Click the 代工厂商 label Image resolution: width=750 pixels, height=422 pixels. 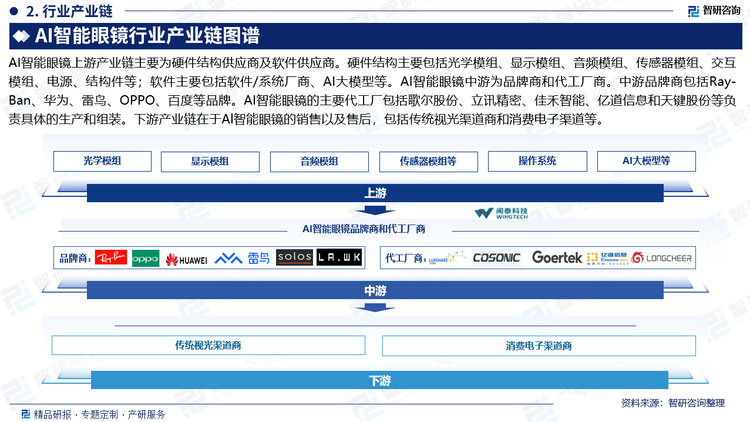point(405,258)
